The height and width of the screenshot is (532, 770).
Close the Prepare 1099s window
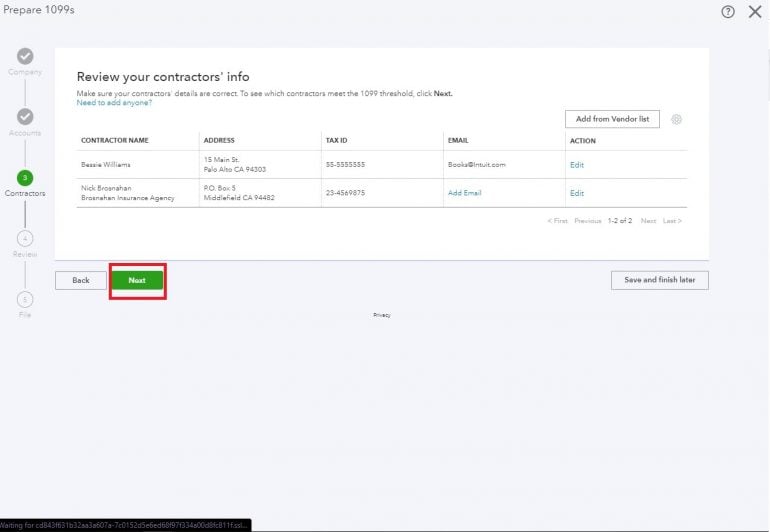(755, 11)
